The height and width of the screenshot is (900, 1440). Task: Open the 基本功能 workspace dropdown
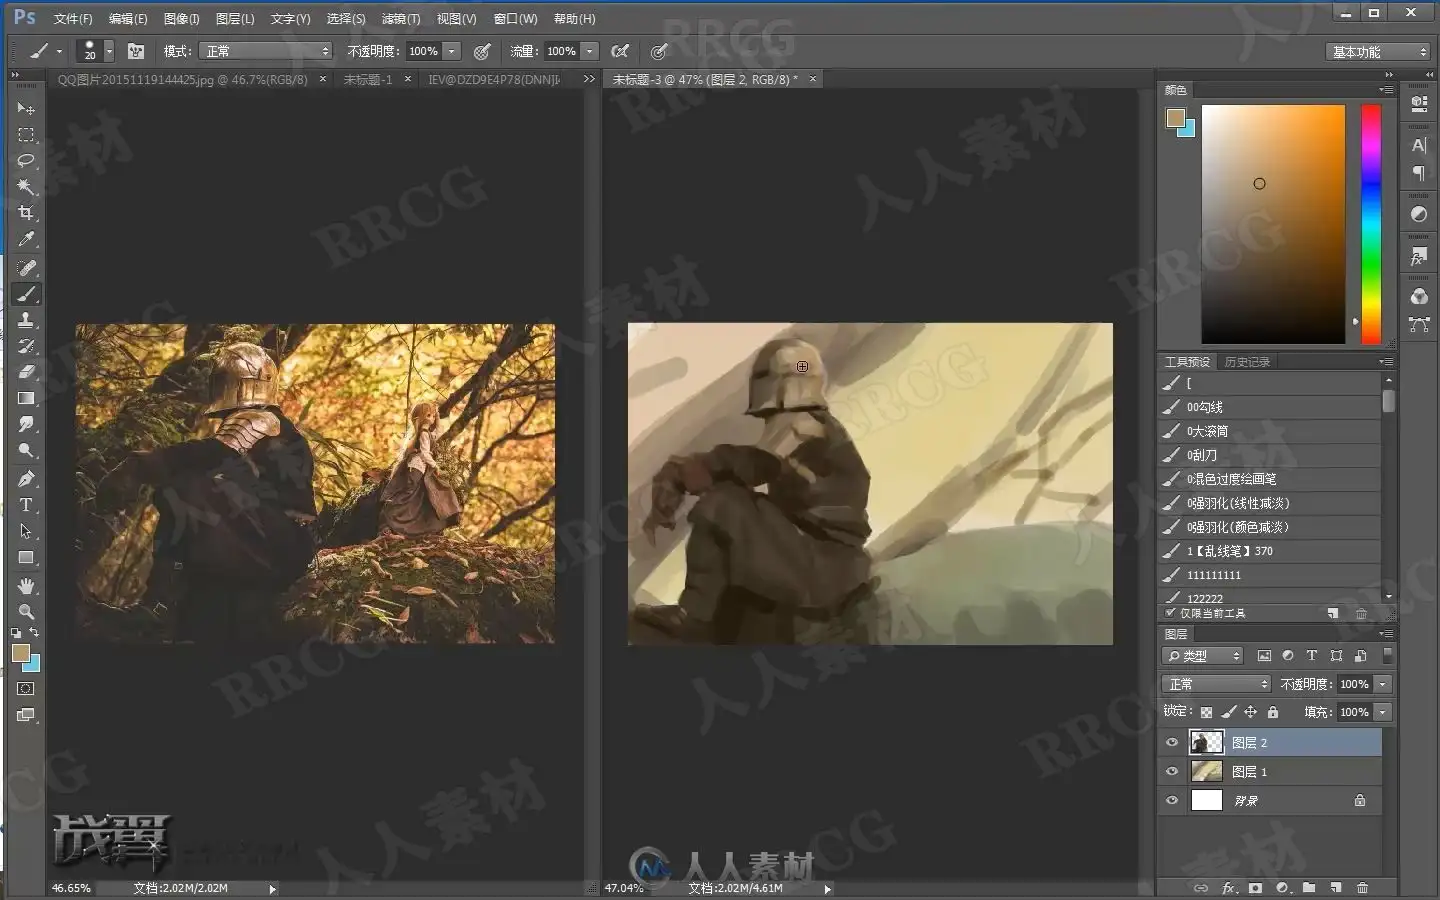[x=1378, y=52]
